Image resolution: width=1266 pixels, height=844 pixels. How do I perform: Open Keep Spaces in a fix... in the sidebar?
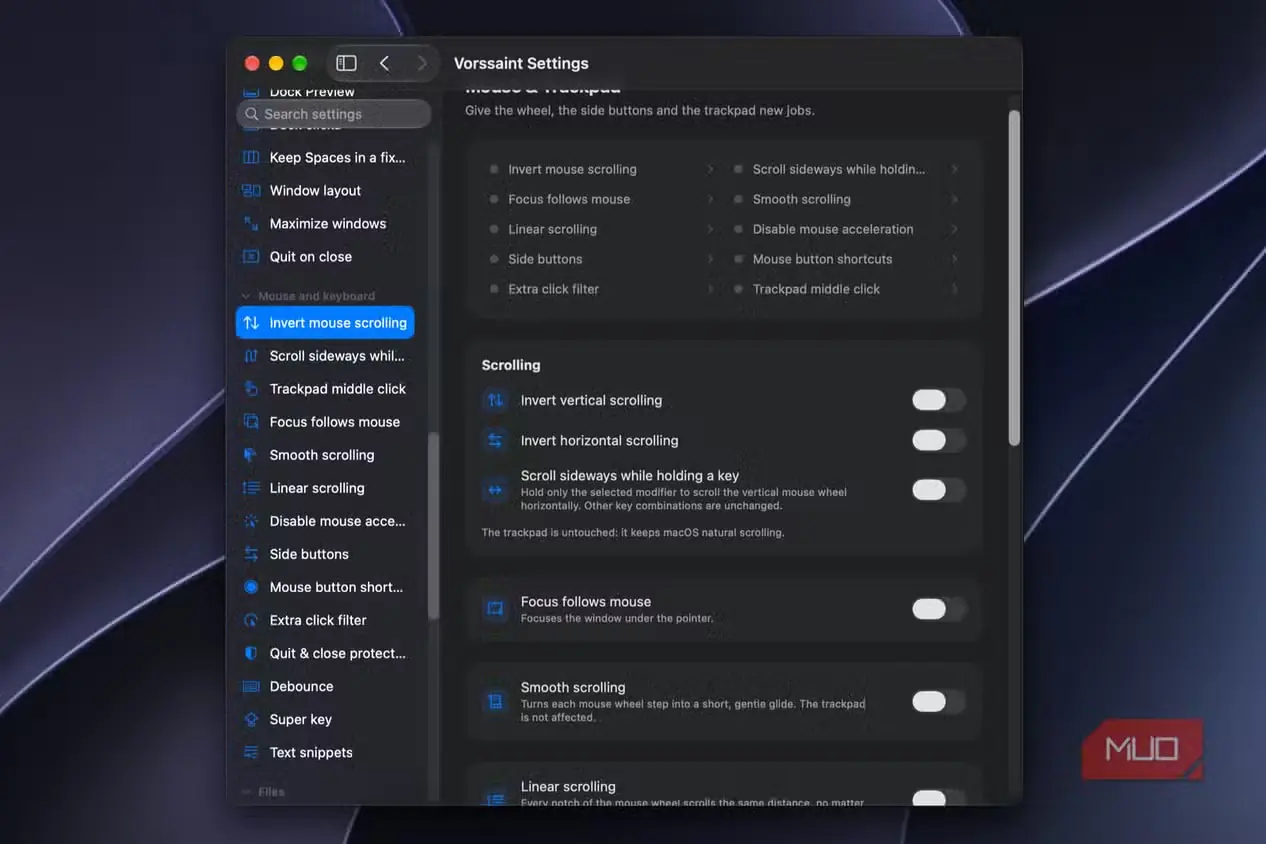[x=325, y=157]
